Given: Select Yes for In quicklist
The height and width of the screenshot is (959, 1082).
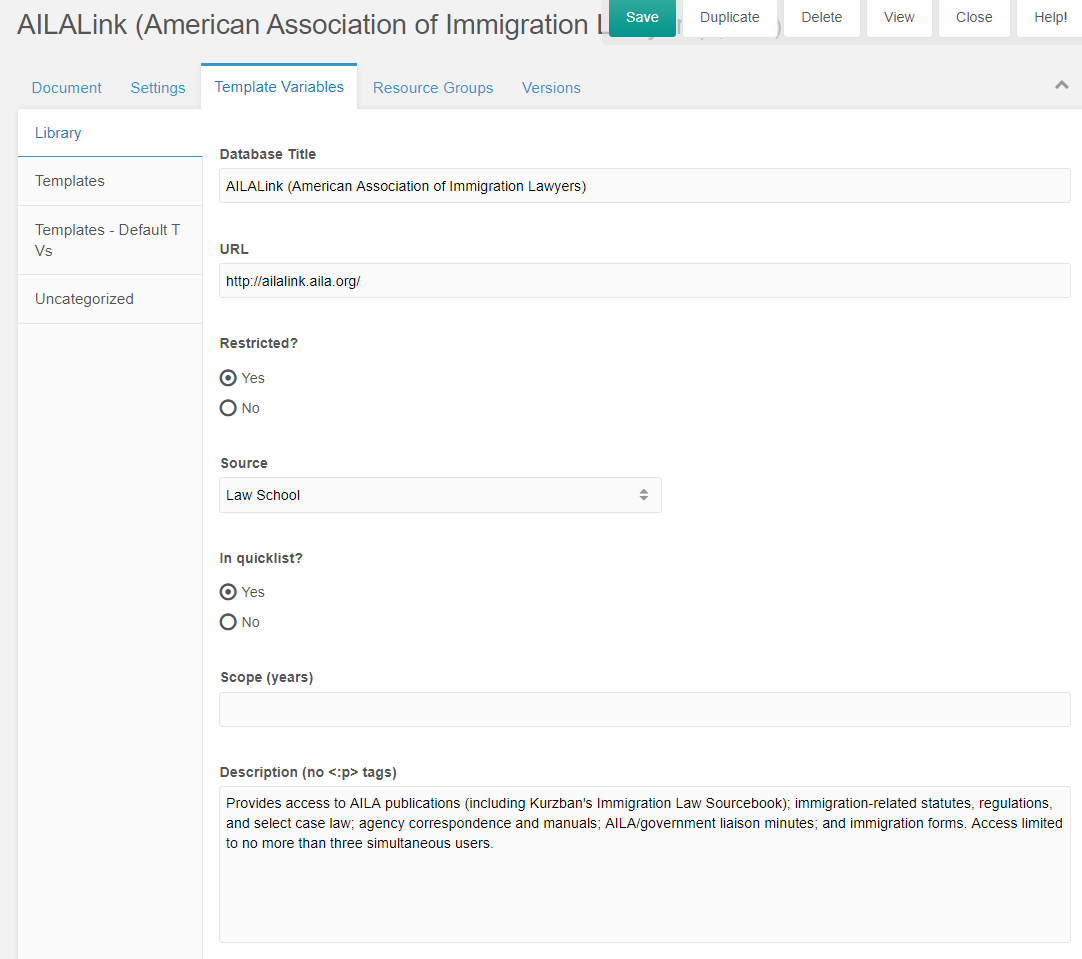Looking at the screenshot, I should [x=229, y=592].
